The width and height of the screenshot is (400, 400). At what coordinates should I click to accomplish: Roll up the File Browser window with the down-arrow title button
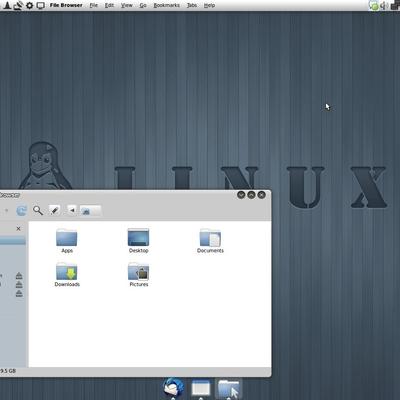(x=241, y=195)
